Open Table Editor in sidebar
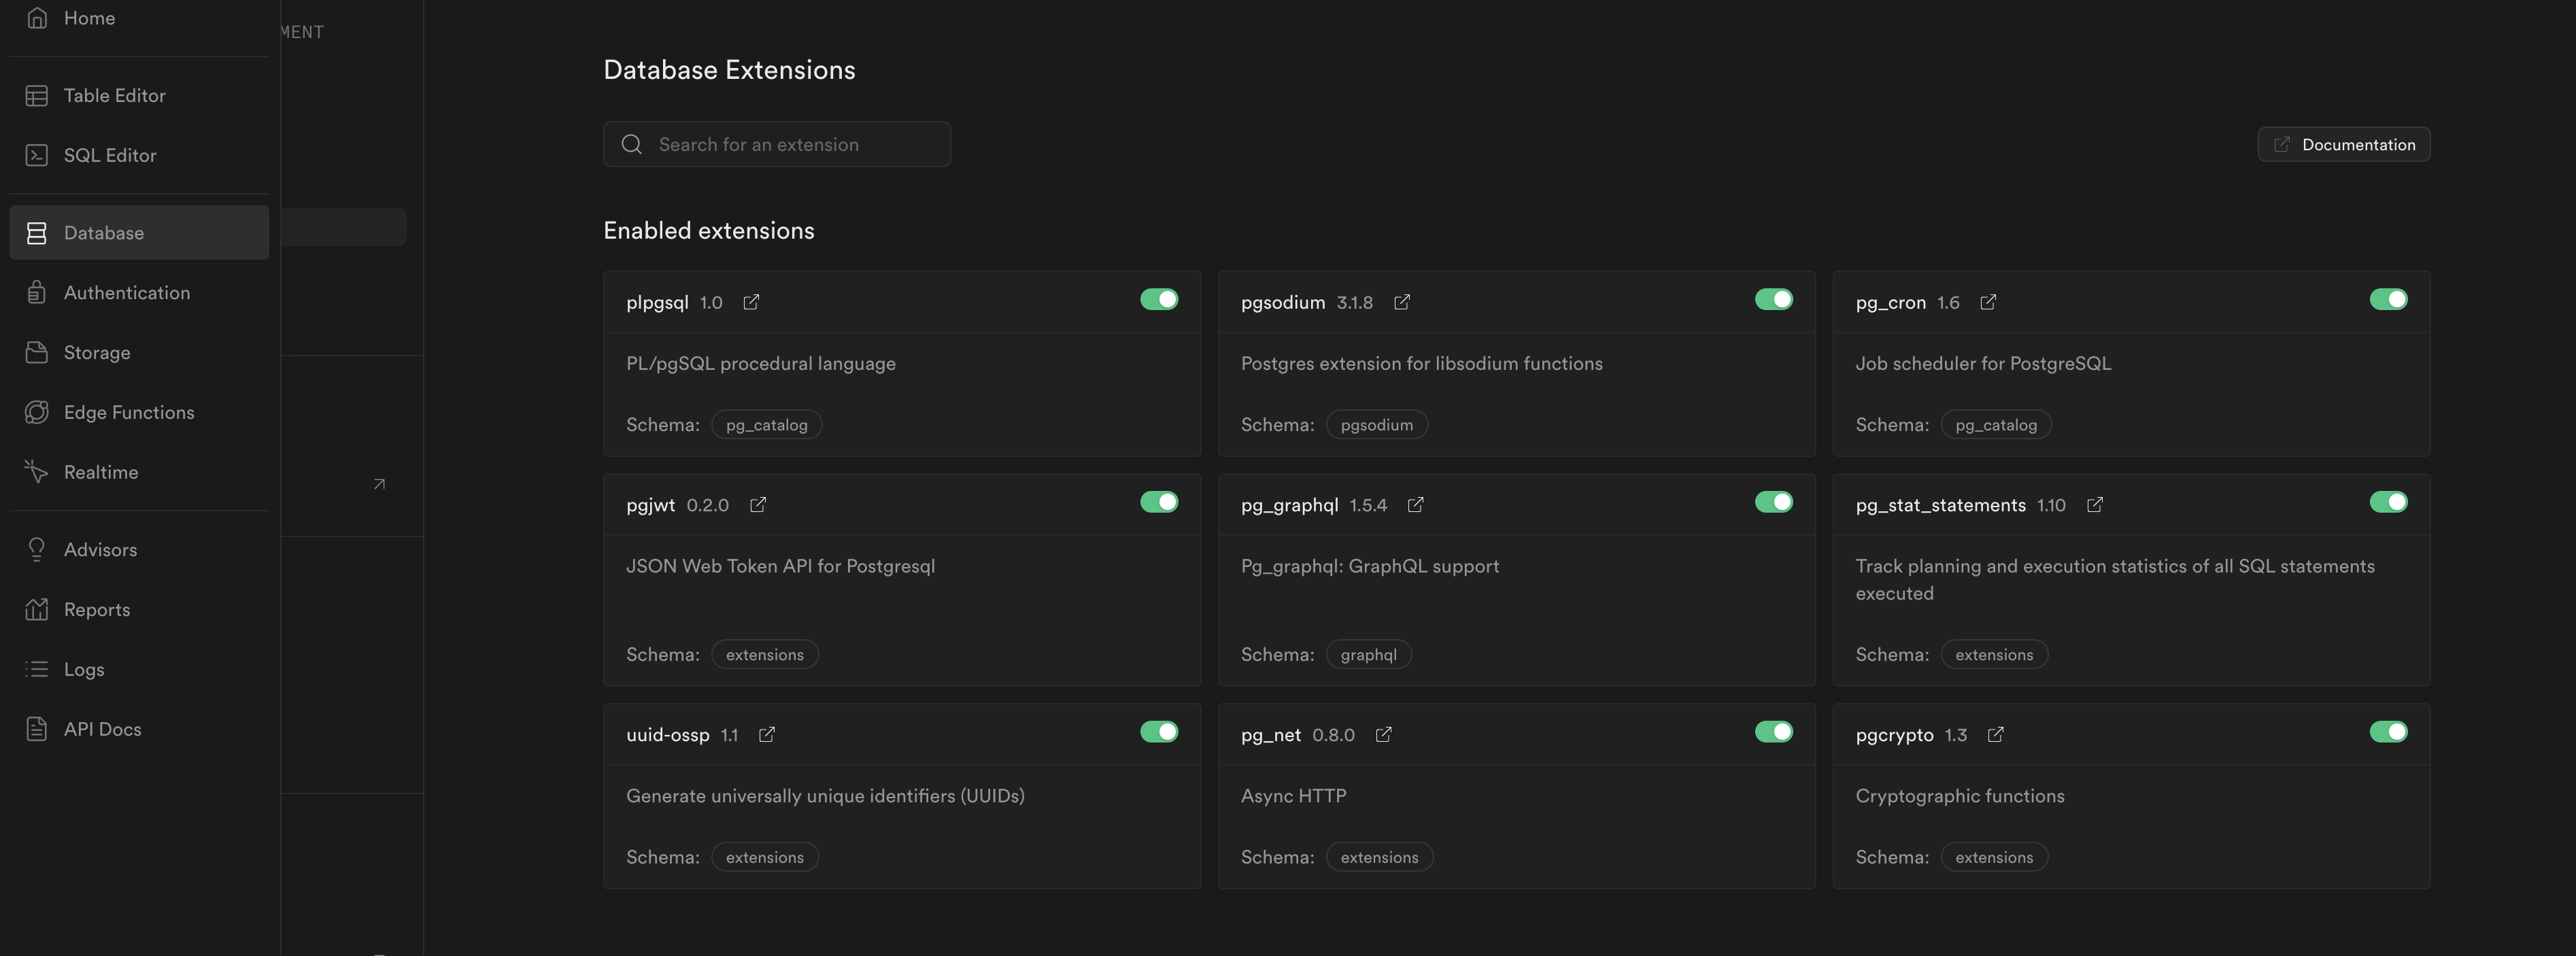The width and height of the screenshot is (2576, 956). (114, 96)
